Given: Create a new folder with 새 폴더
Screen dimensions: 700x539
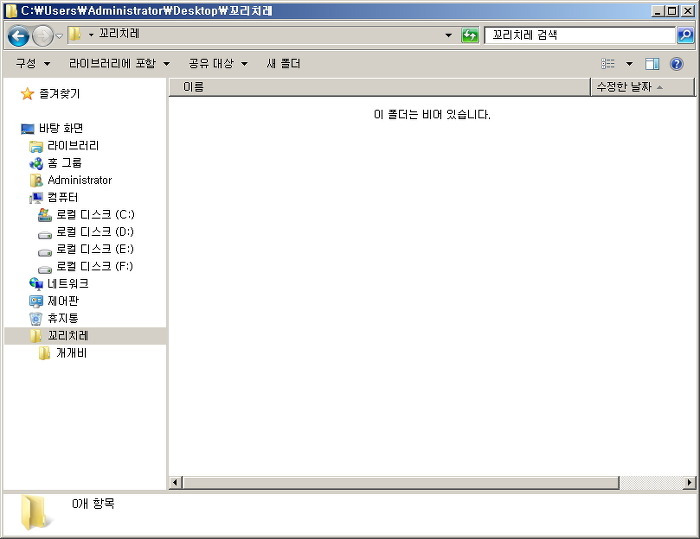Looking at the screenshot, I should pyautogui.click(x=283, y=63).
